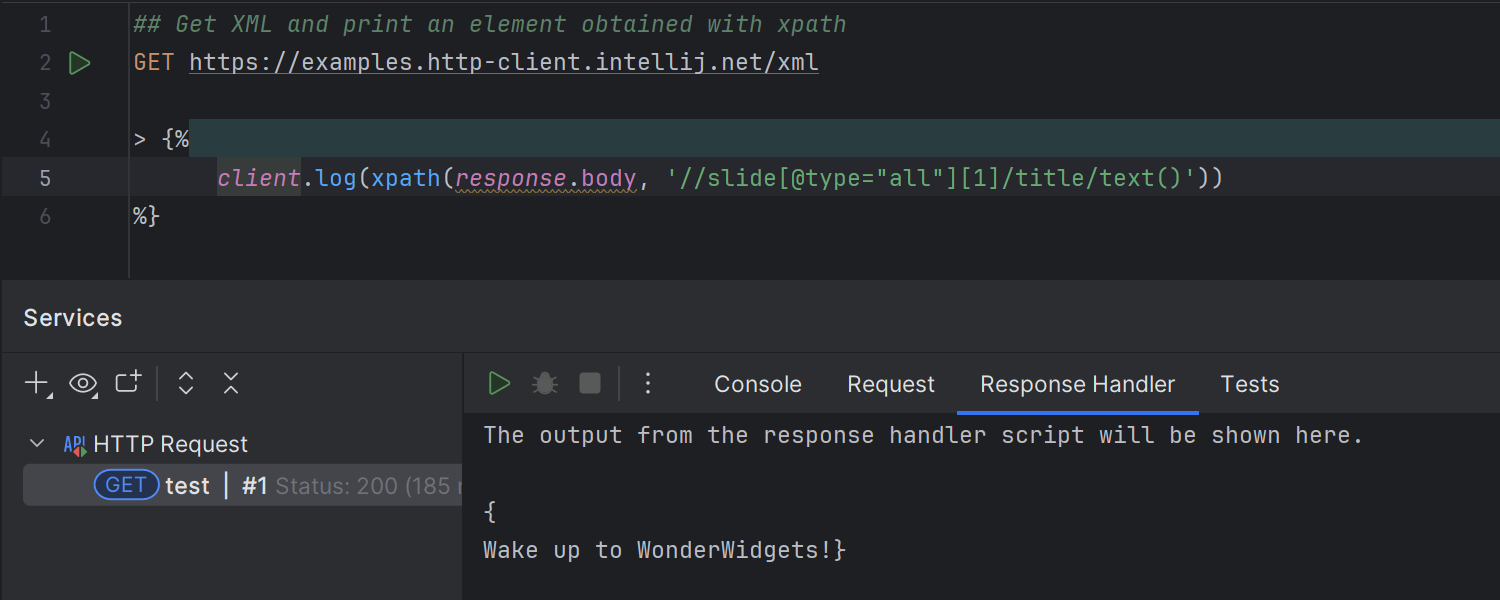
Task: Open the Request tab
Action: (891, 384)
